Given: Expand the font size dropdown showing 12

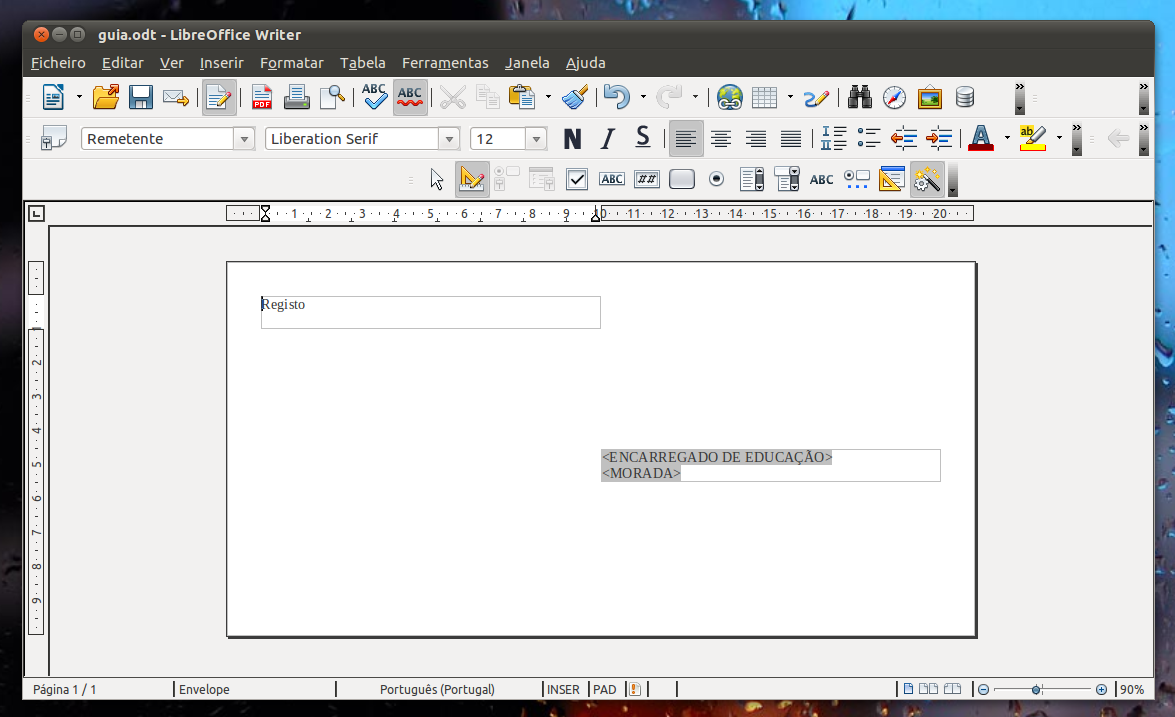Looking at the screenshot, I should (535, 138).
